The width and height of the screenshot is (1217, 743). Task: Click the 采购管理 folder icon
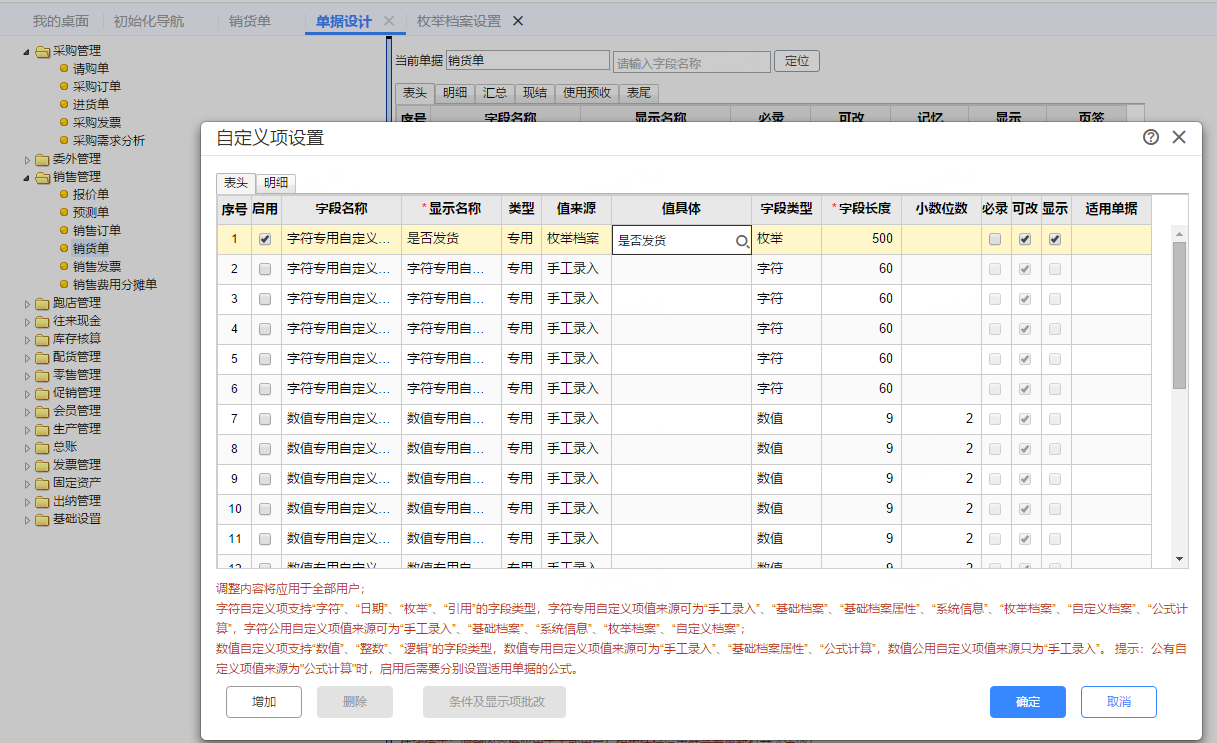point(42,51)
